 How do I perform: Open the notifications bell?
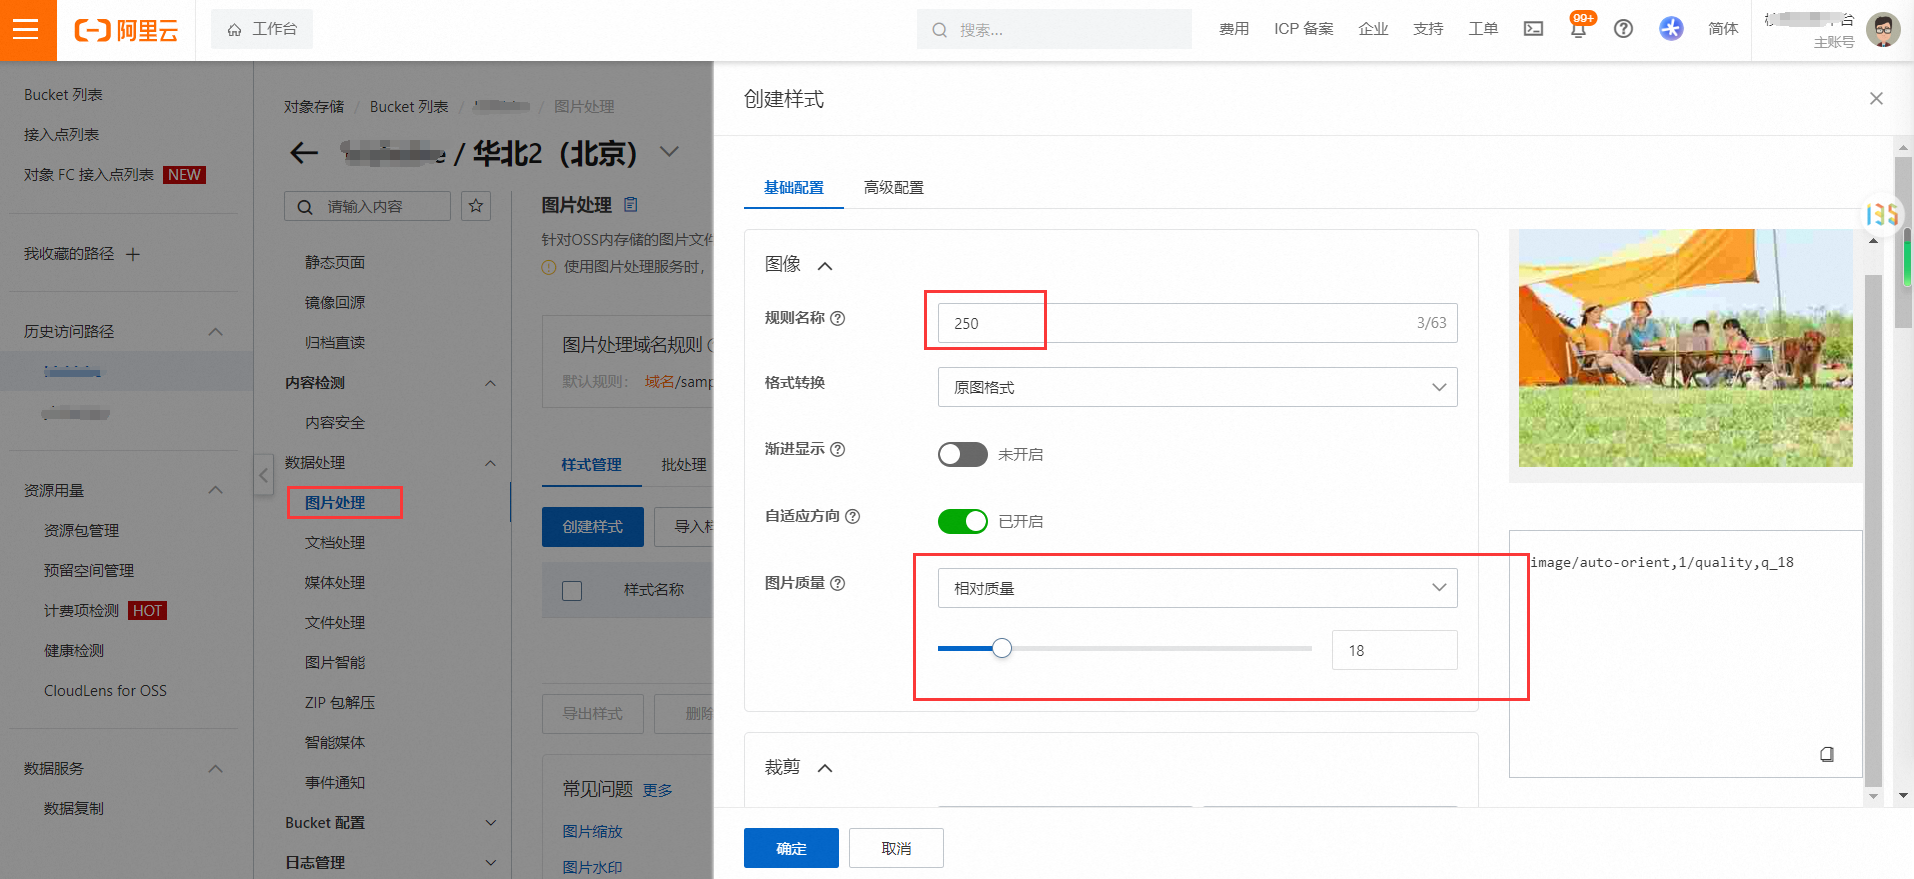point(1578,29)
